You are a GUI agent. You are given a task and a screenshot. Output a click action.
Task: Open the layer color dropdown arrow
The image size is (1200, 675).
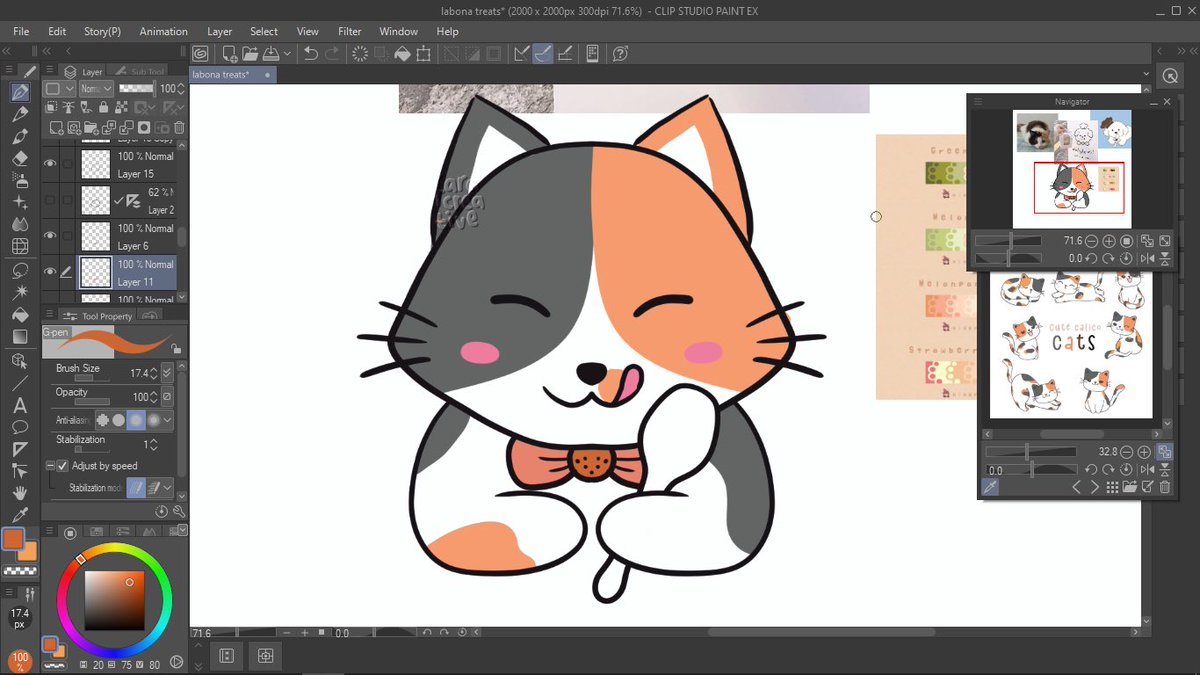[69, 89]
